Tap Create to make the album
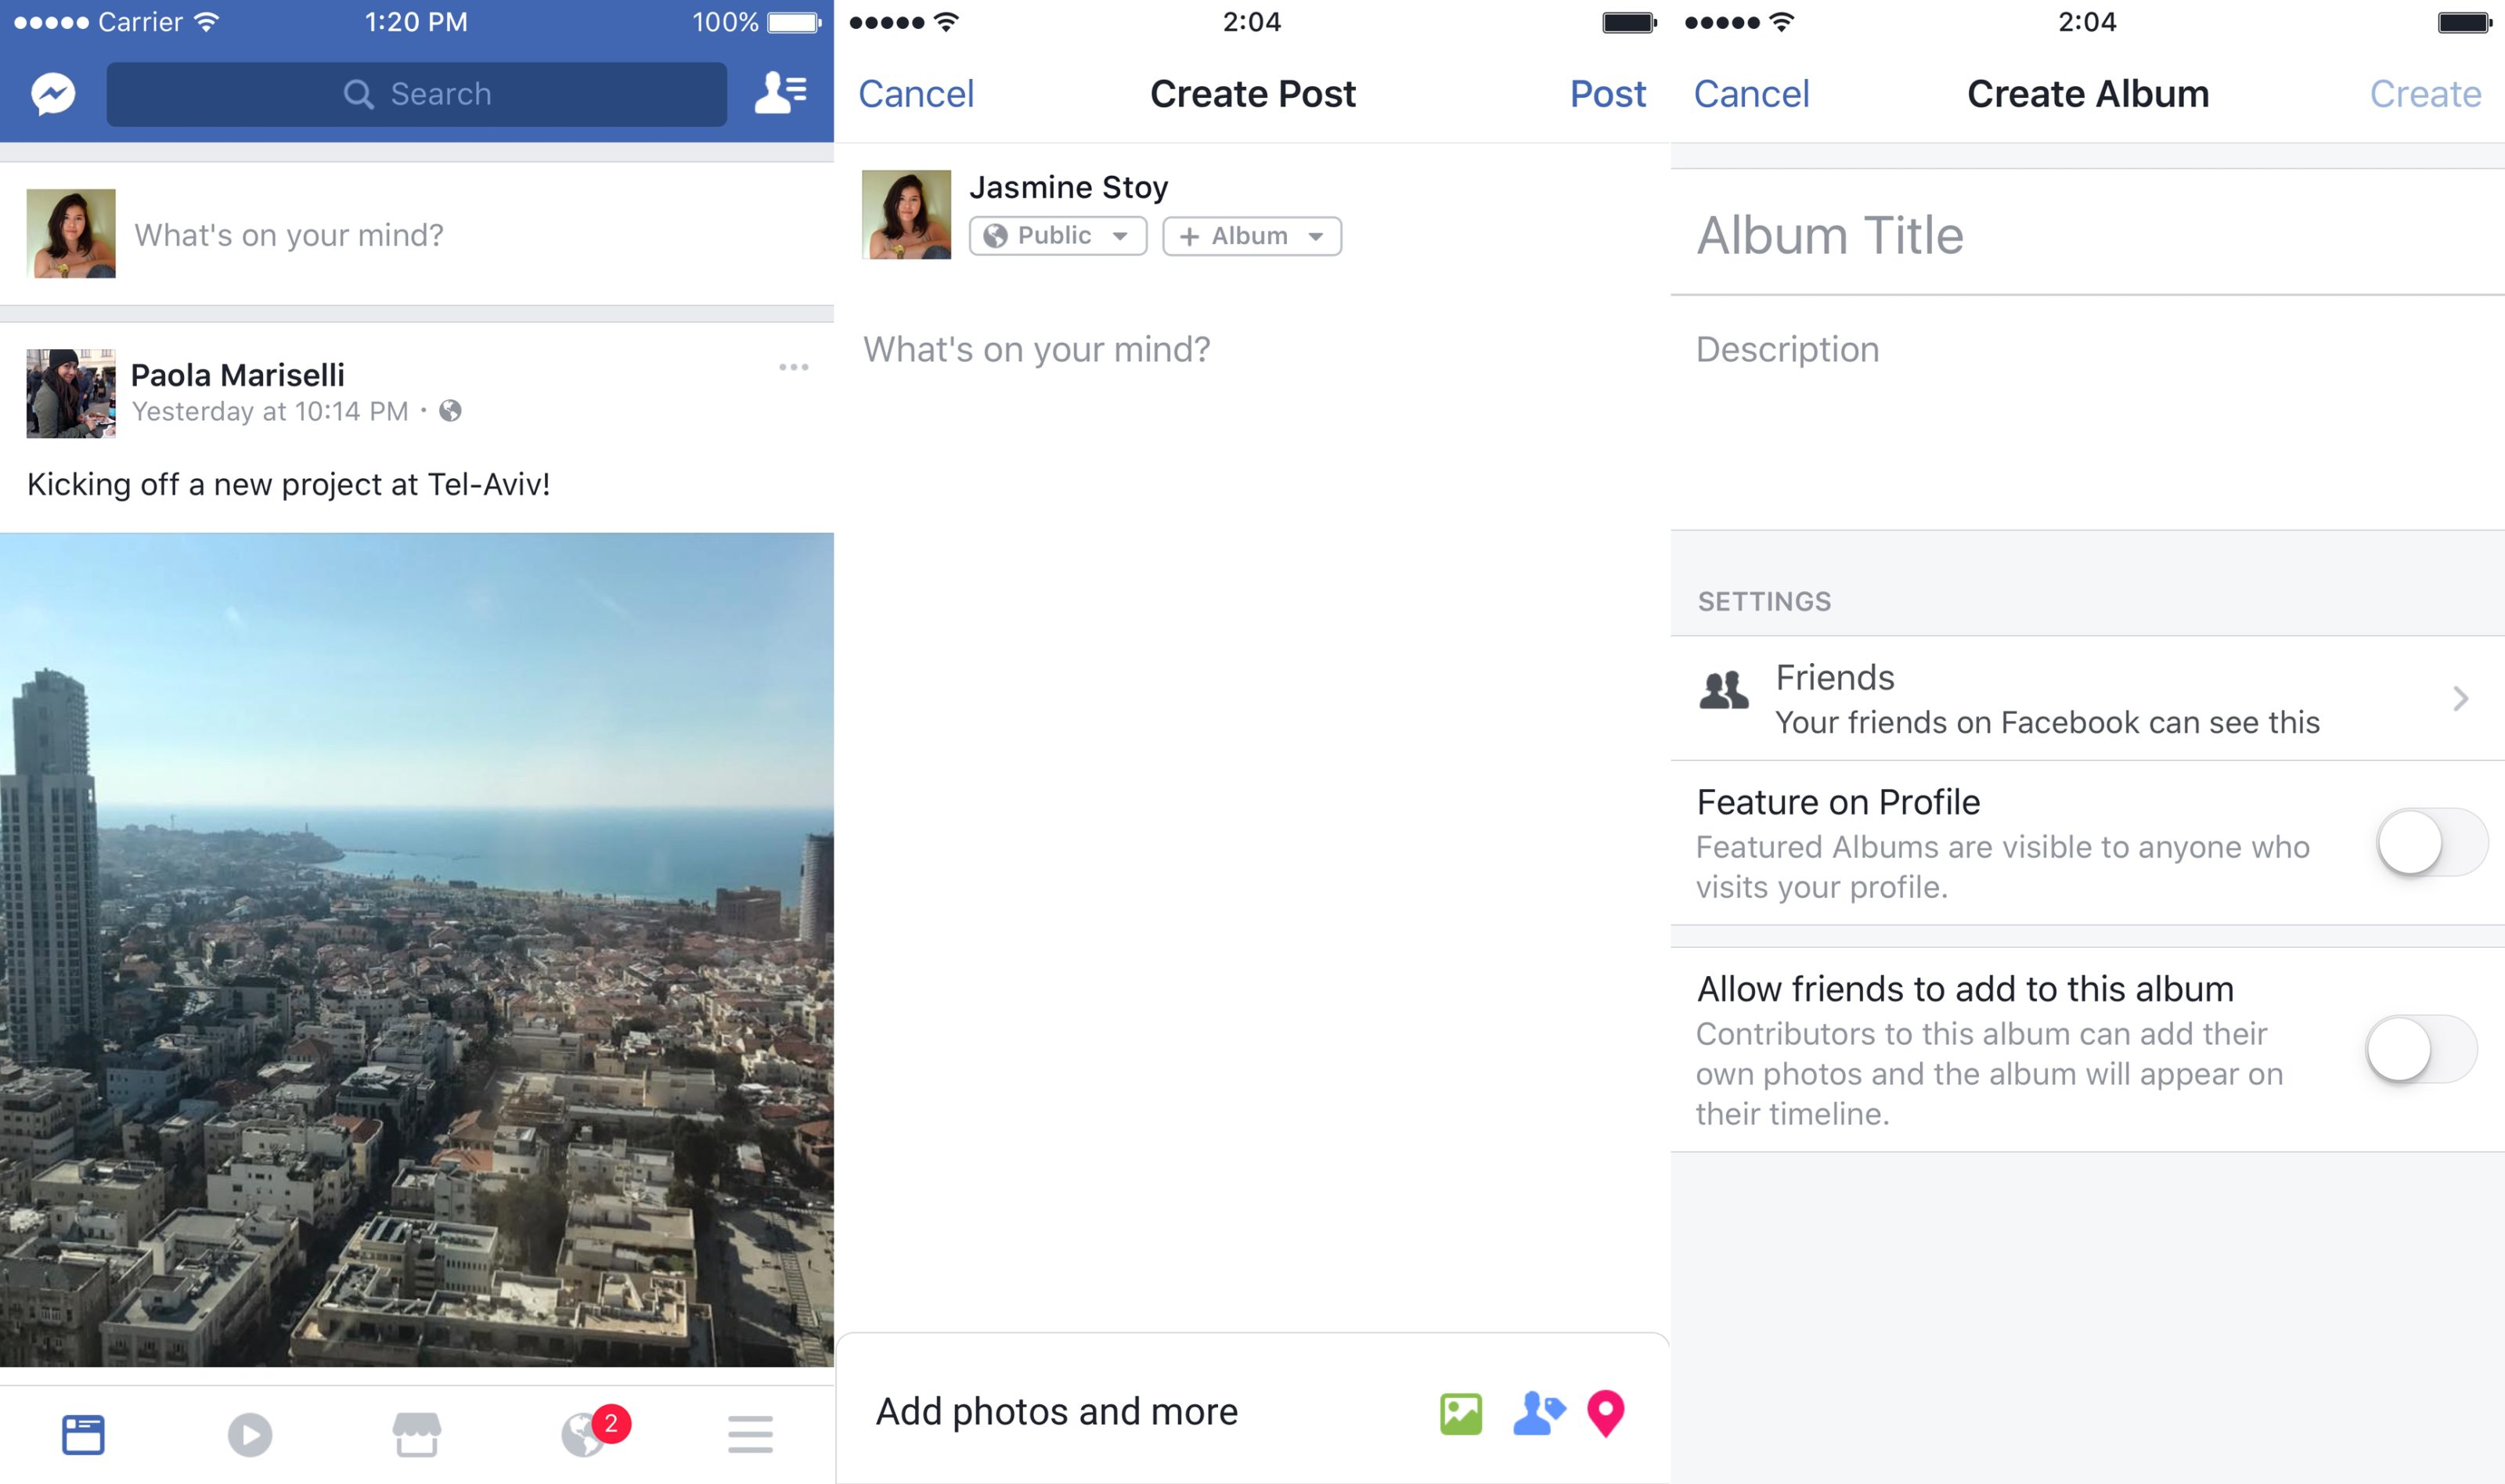This screenshot has width=2505, height=1484. click(2425, 94)
